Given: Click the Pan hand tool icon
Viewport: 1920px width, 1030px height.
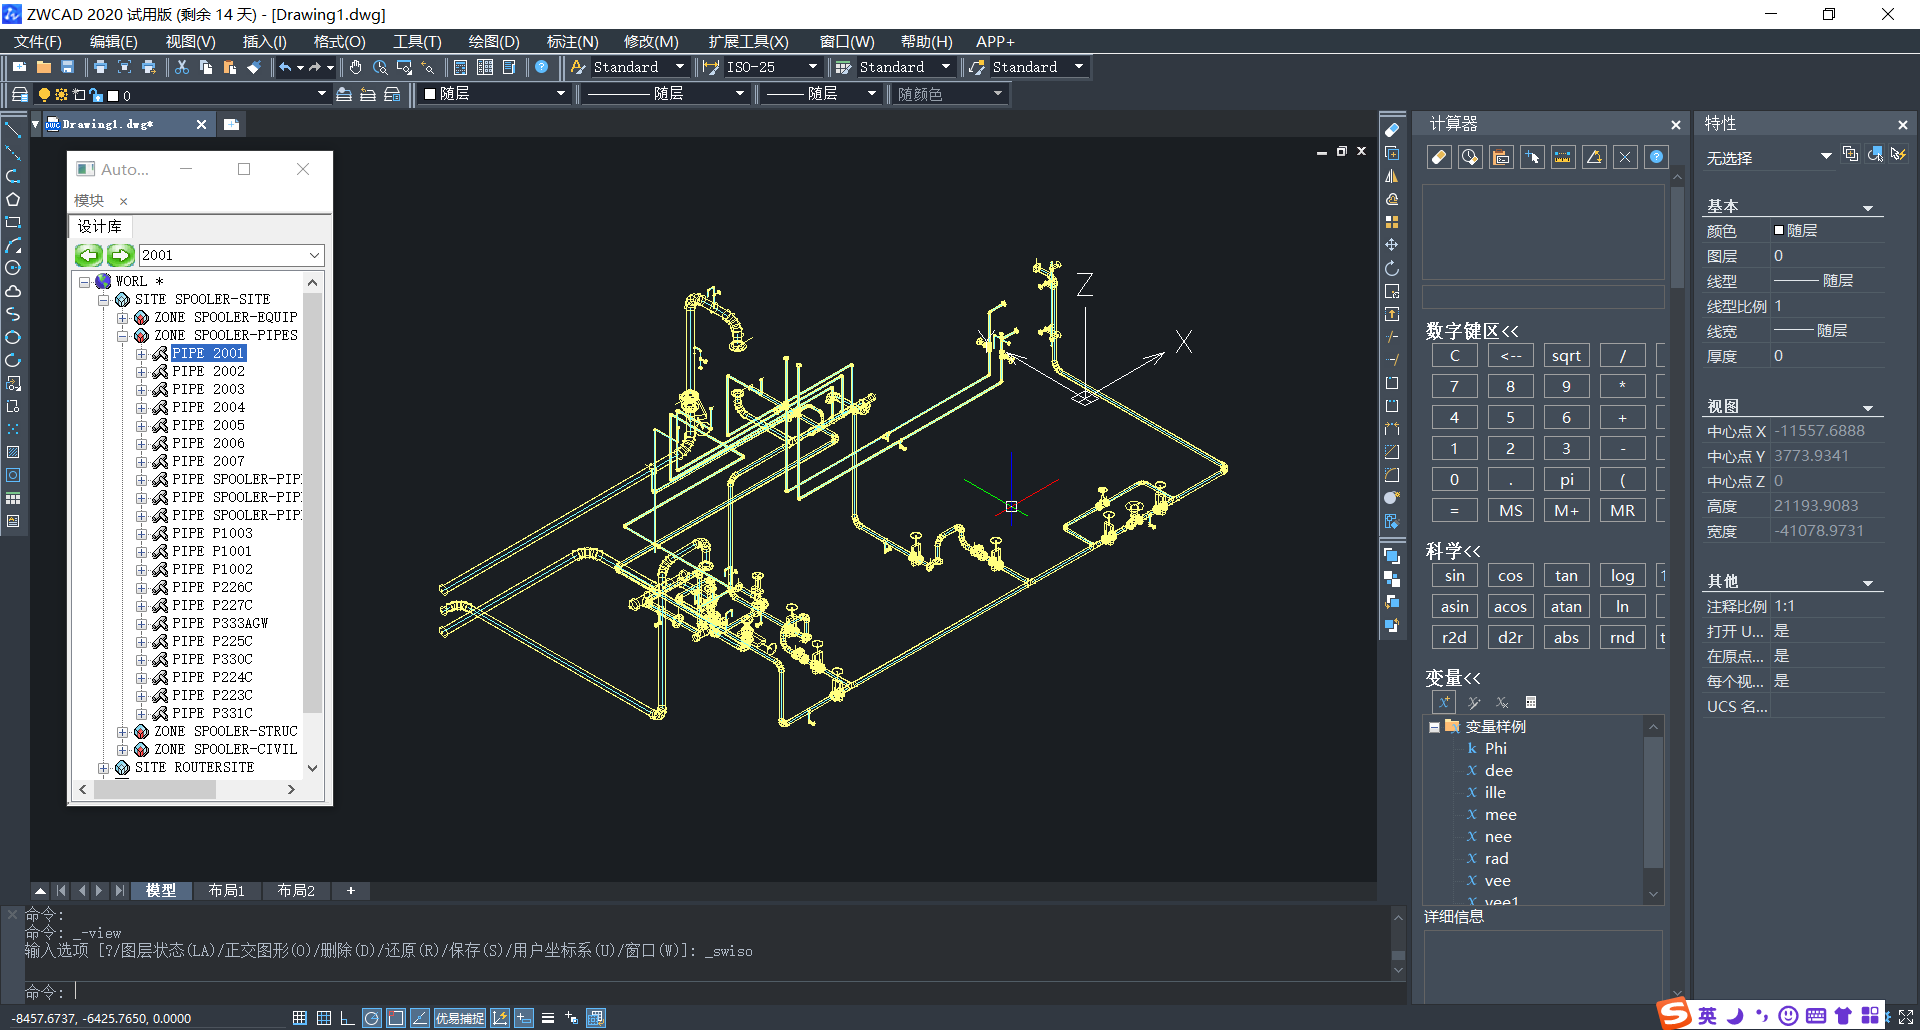Looking at the screenshot, I should coord(356,67).
